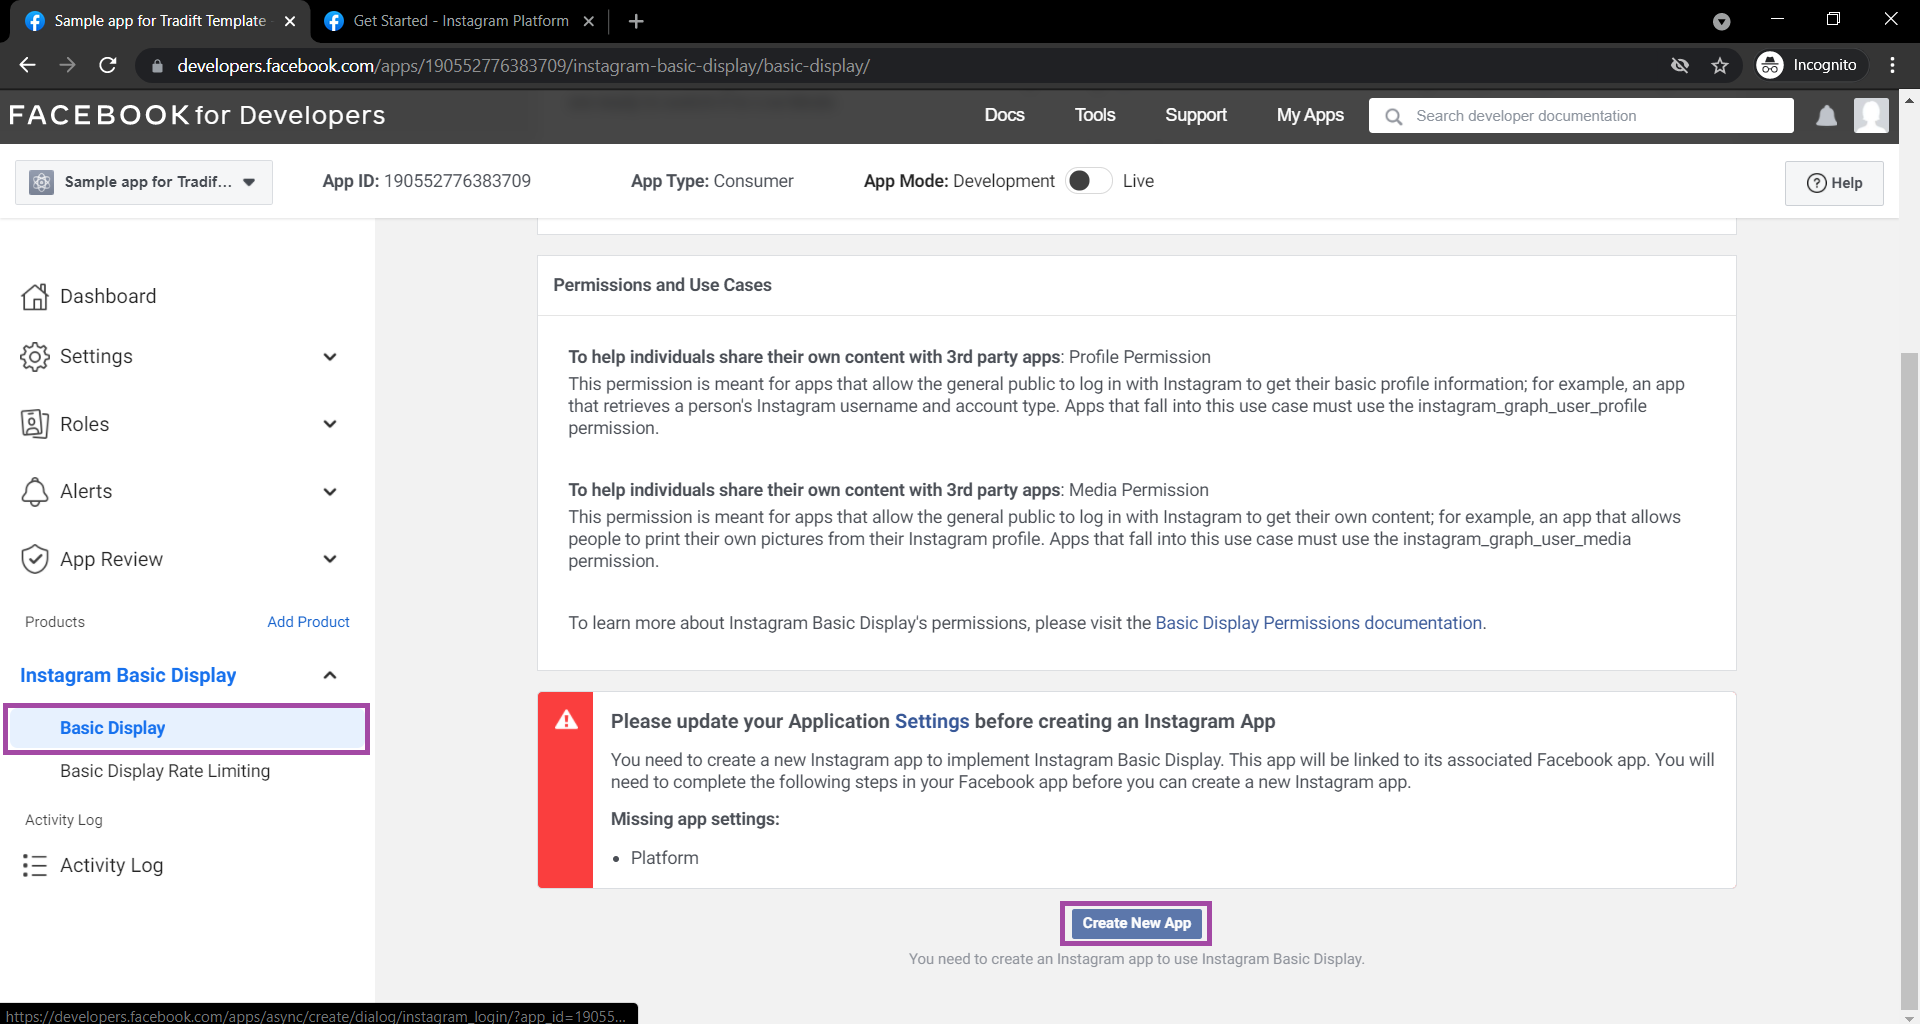Open My Apps menu
This screenshot has width=1920, height=1024.
coord(1310,115)
